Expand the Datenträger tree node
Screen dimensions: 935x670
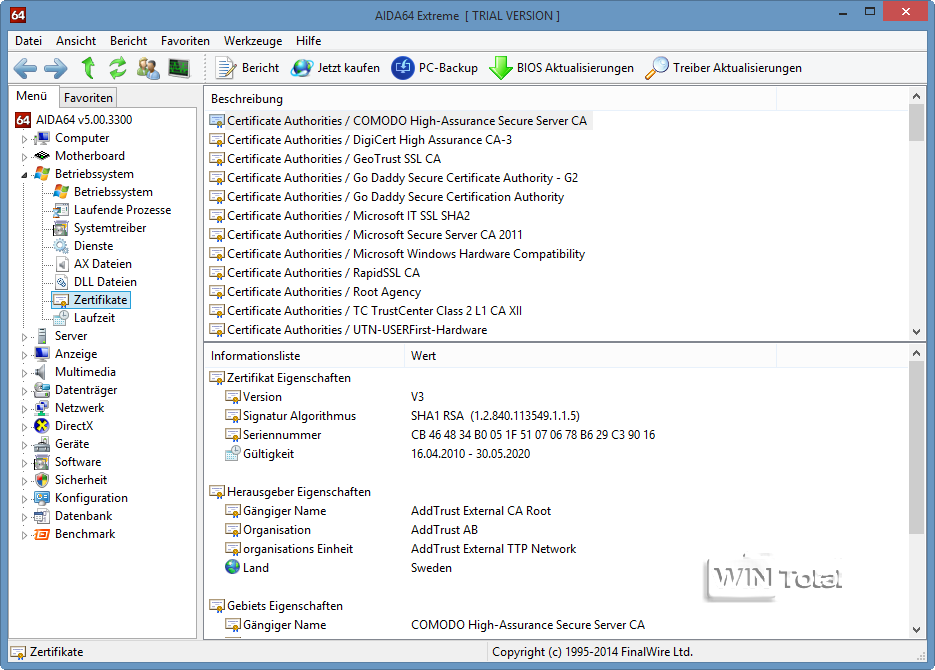(x=24, y=391)
